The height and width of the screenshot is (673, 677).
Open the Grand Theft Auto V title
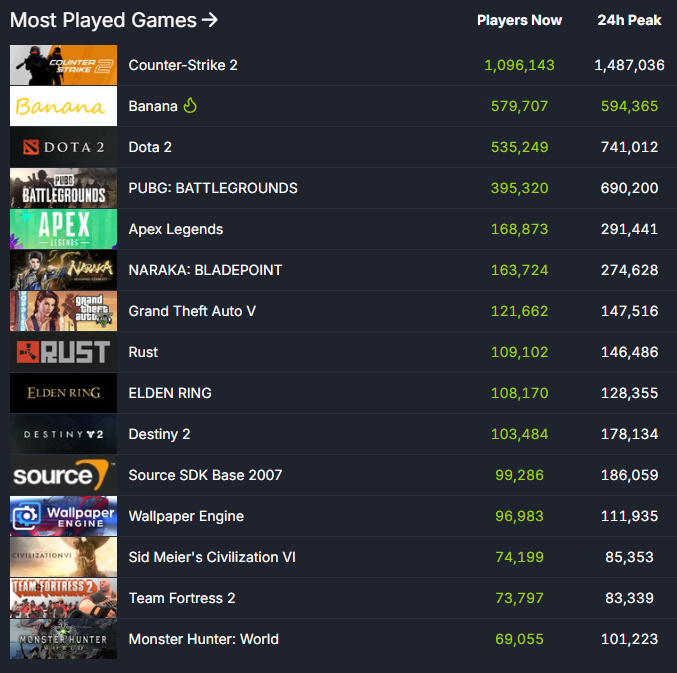[x=192, y=311]
